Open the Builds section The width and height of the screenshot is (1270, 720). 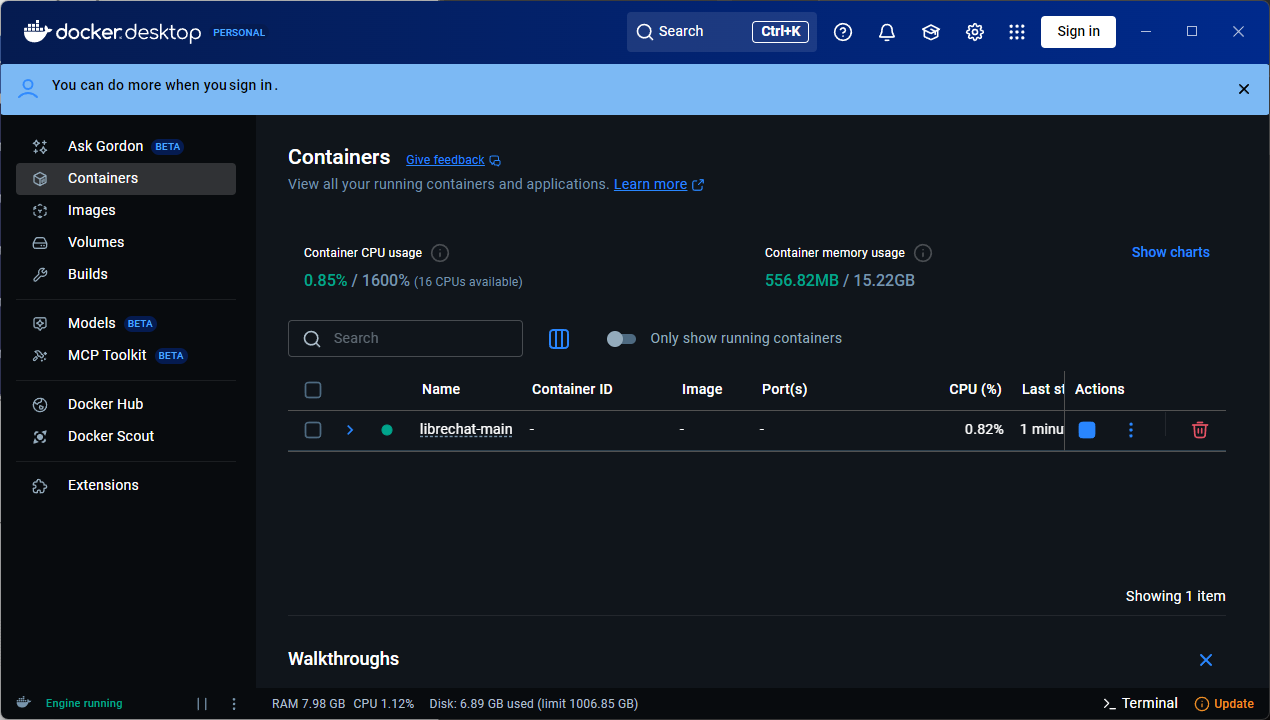point(126,274)
